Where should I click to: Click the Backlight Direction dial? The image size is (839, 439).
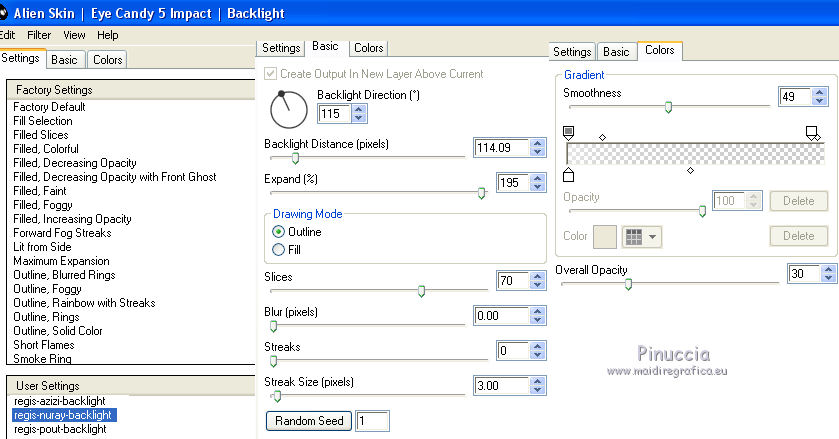click(x=288, y=110)
